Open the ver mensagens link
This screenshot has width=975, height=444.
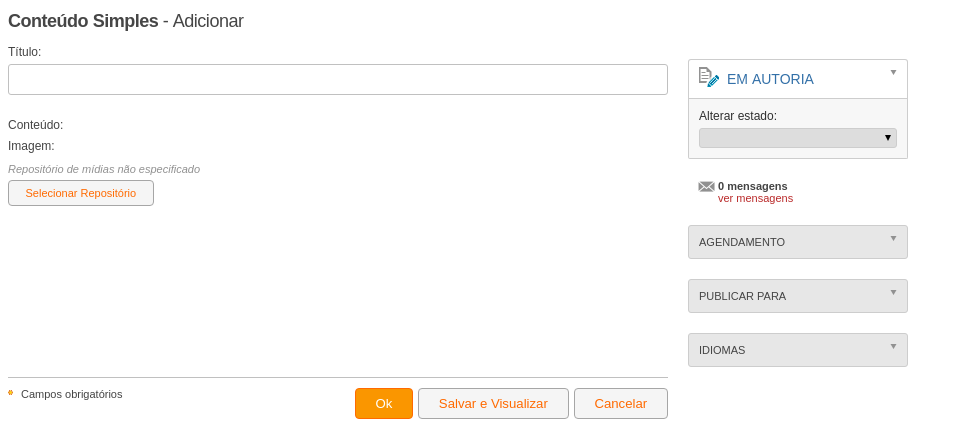pos(755,198)
